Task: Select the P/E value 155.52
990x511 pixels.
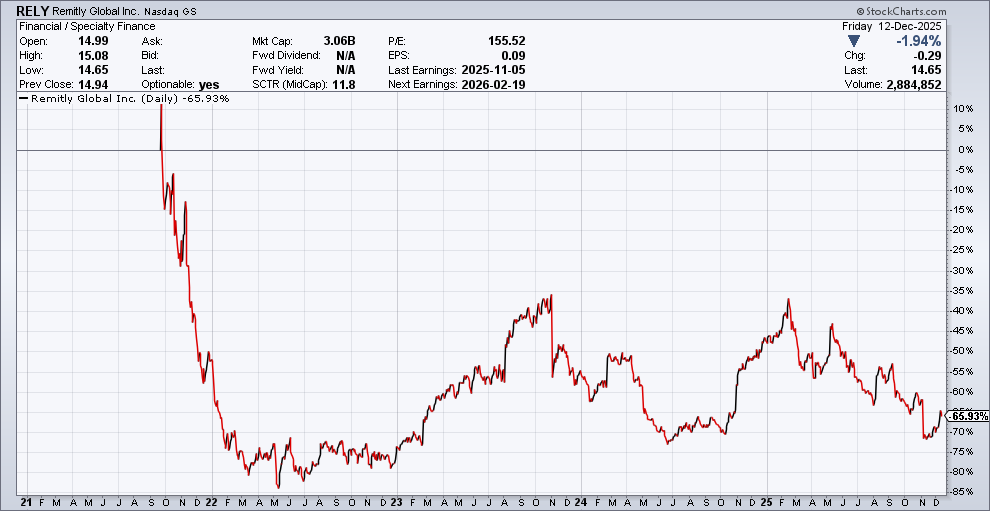Action: [507, 41]
